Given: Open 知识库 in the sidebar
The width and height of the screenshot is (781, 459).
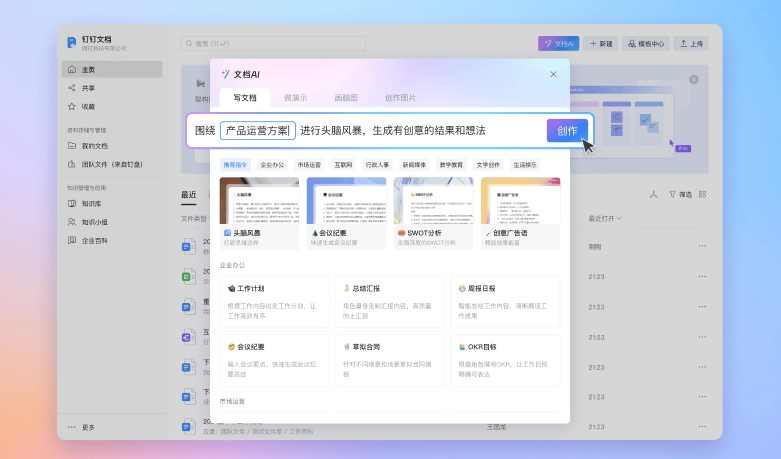Looking at the screenshot, I should (x=91, y=204).
